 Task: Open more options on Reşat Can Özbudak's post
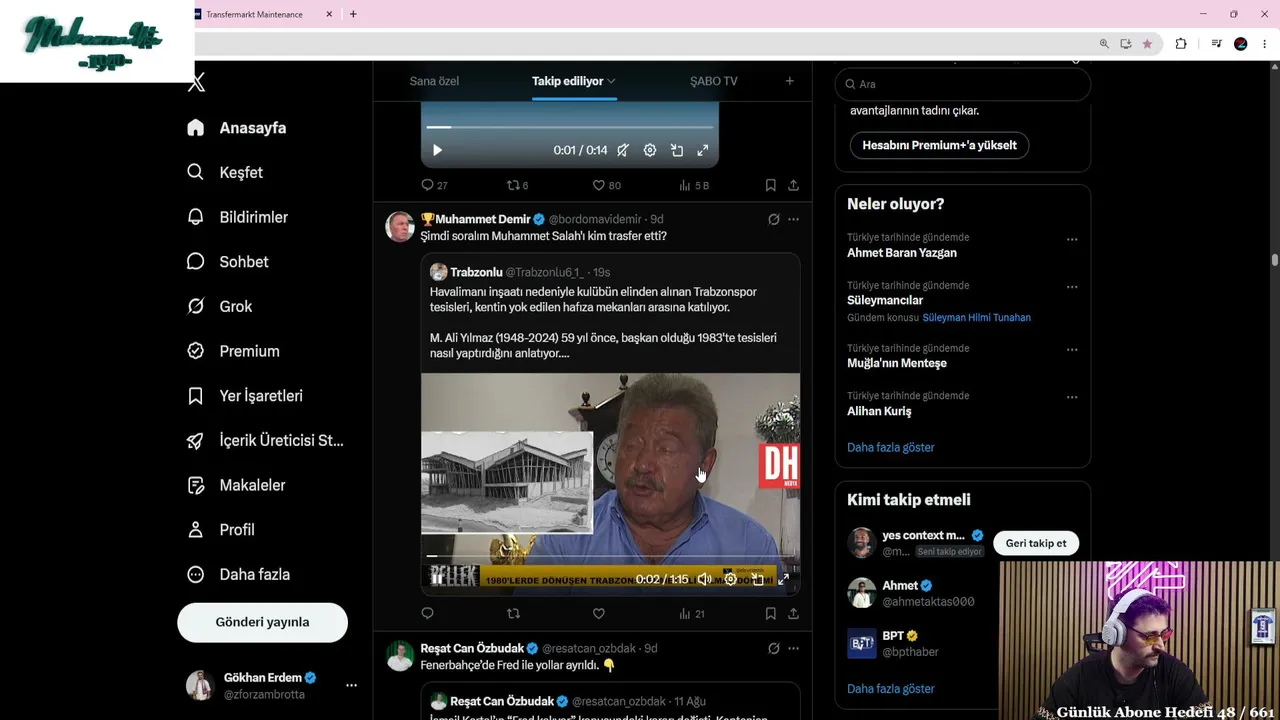pyautogui.click(x=793, y=648)
